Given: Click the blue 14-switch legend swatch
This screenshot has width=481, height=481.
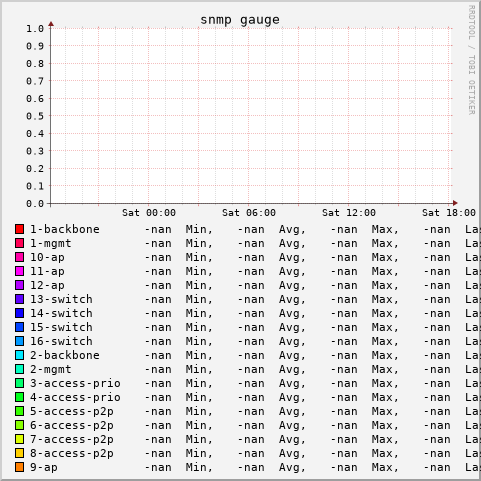Looking at the screenshot, I should tap(19, 313).
